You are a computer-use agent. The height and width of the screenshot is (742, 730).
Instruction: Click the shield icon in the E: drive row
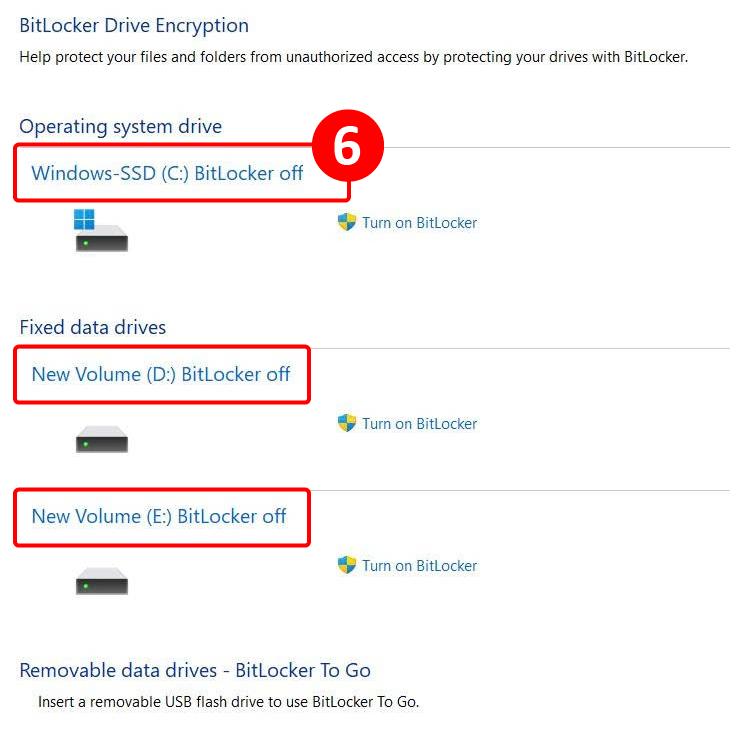(x=347, y=565)
